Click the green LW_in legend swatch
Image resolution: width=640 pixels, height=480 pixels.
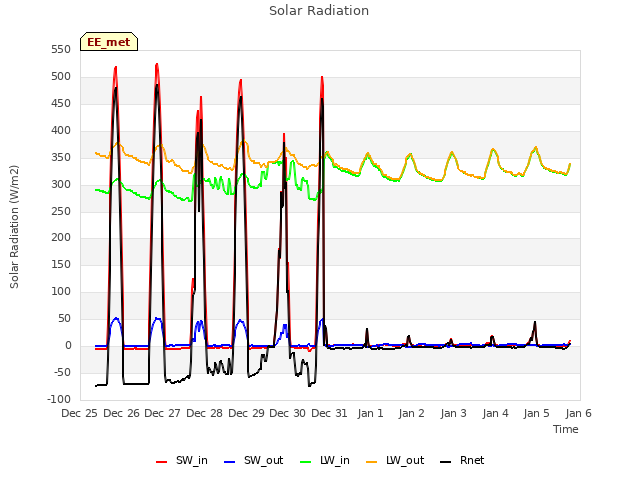[306, 462]
